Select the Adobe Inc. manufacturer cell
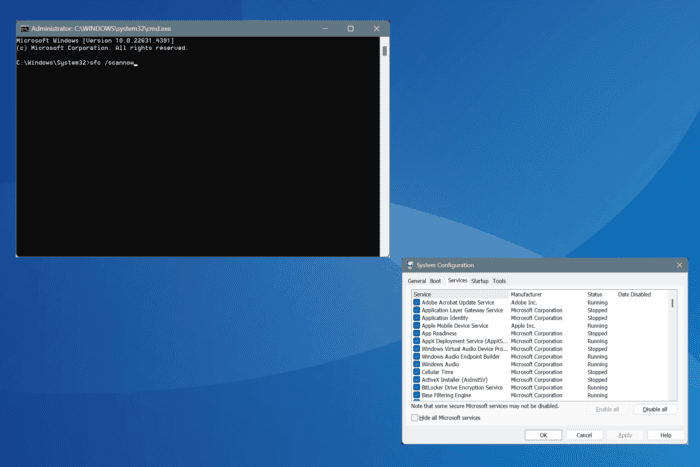700x467 pixels. [524, 303]
